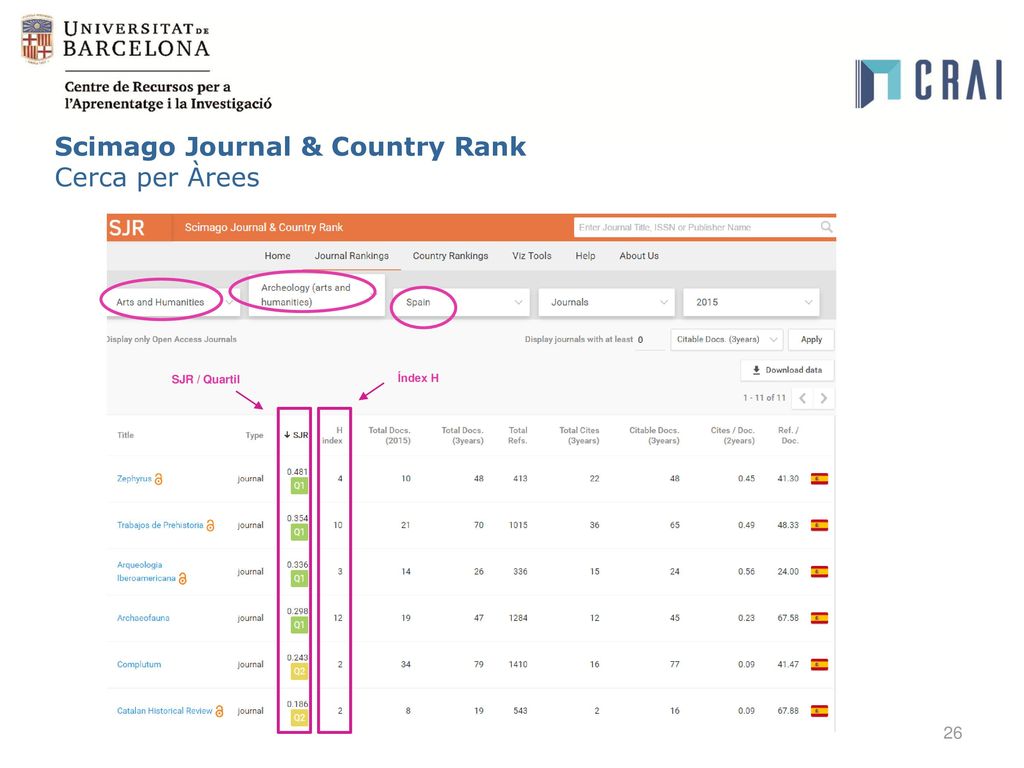Open the Viz Tools menu item
The height and width of the screenshot is (768, 1024).
click(532, 256)
